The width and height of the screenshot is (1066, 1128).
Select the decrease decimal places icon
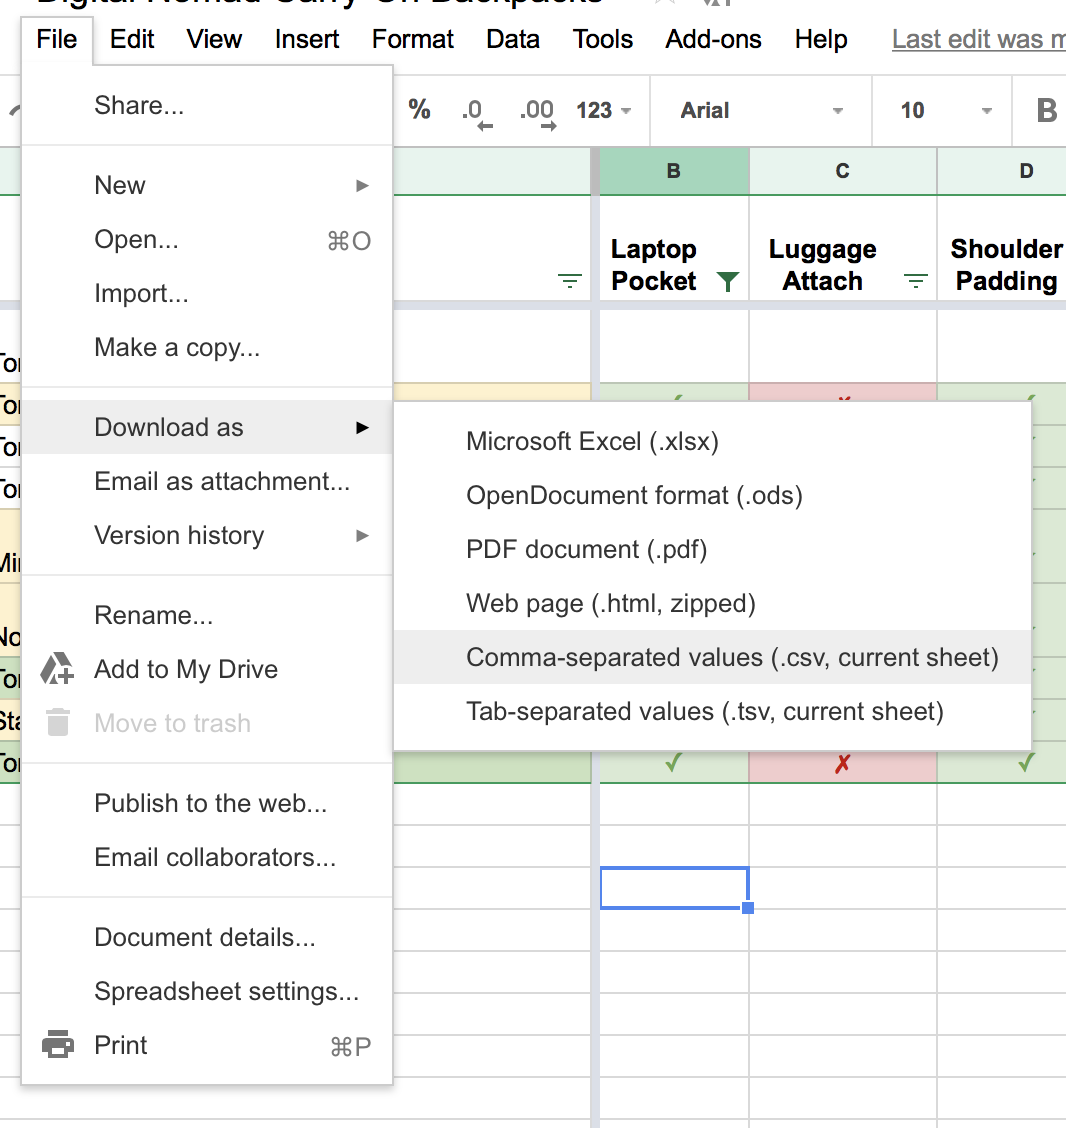click(472, 111)
